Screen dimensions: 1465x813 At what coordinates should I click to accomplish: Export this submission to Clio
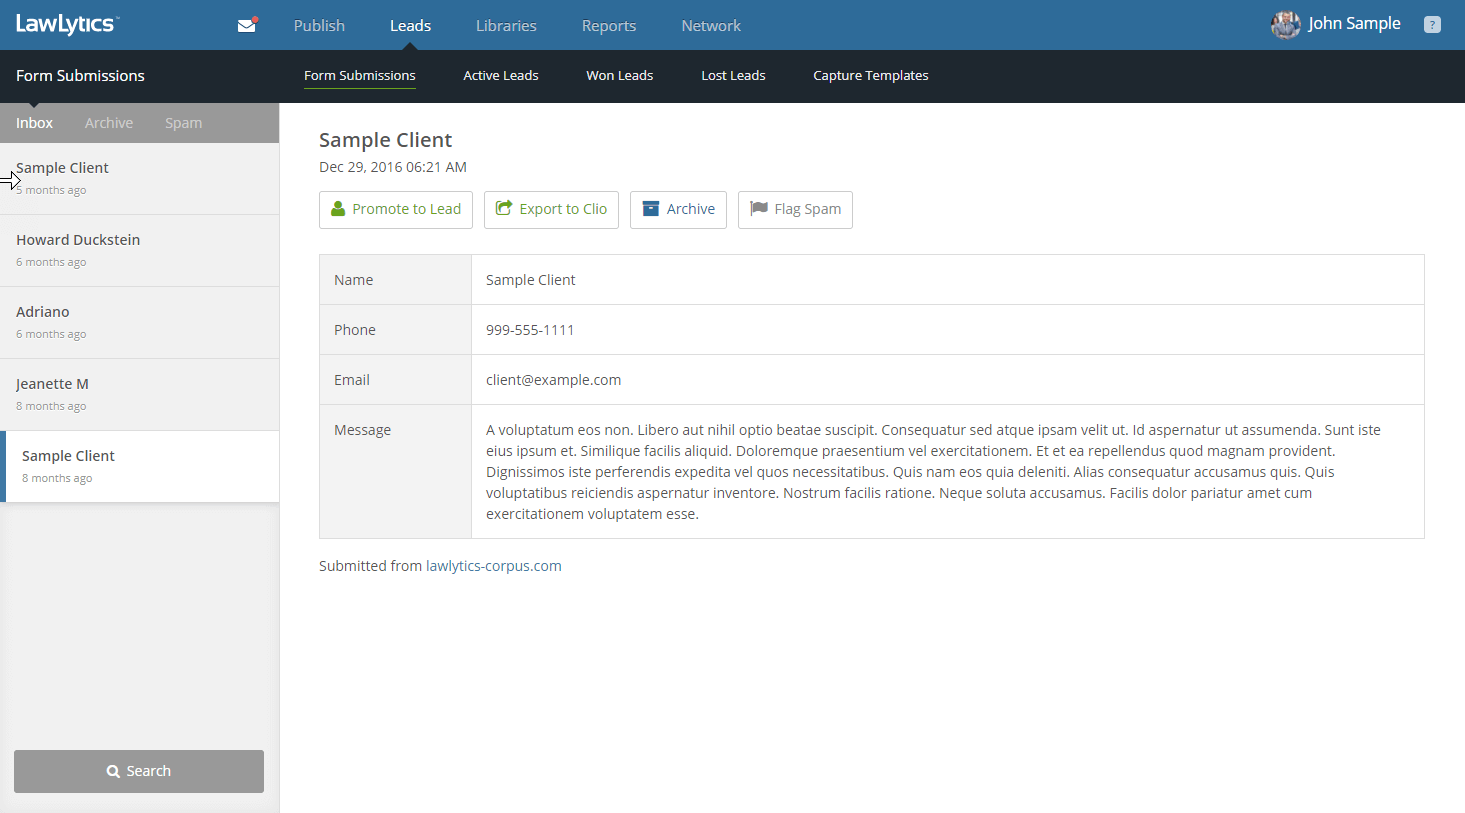(x=551, y=209)
